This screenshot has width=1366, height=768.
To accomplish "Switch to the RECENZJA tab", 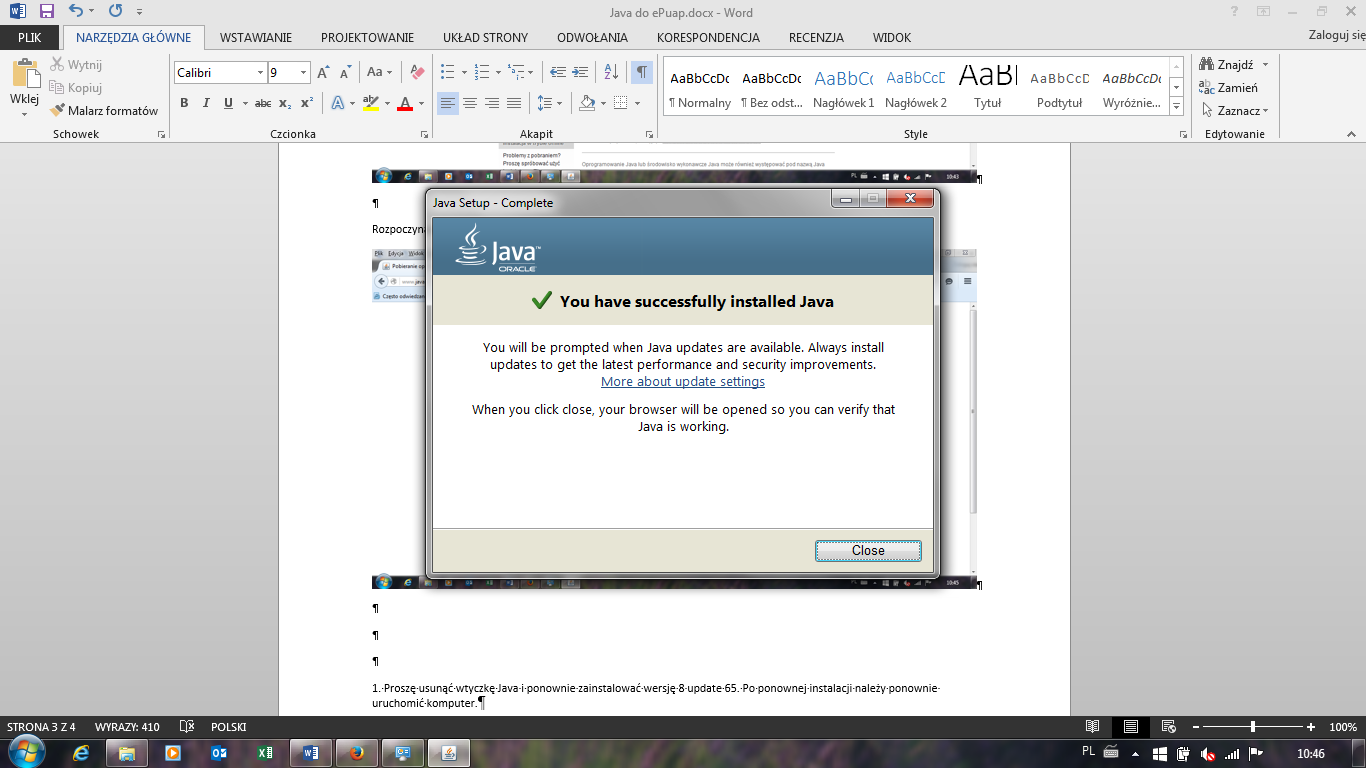I will [x=816, y=38].
